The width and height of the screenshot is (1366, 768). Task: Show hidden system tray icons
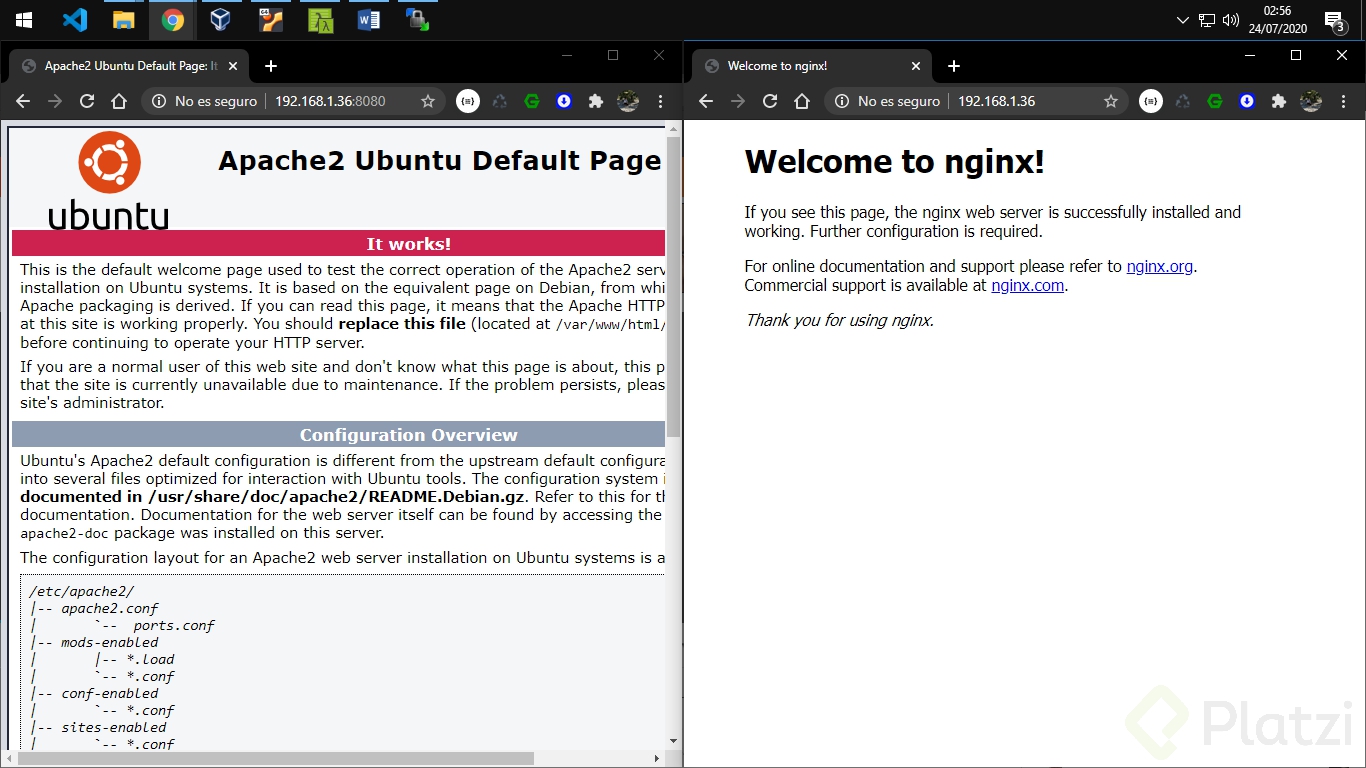pyautogui.click(x=1183, y=20)
